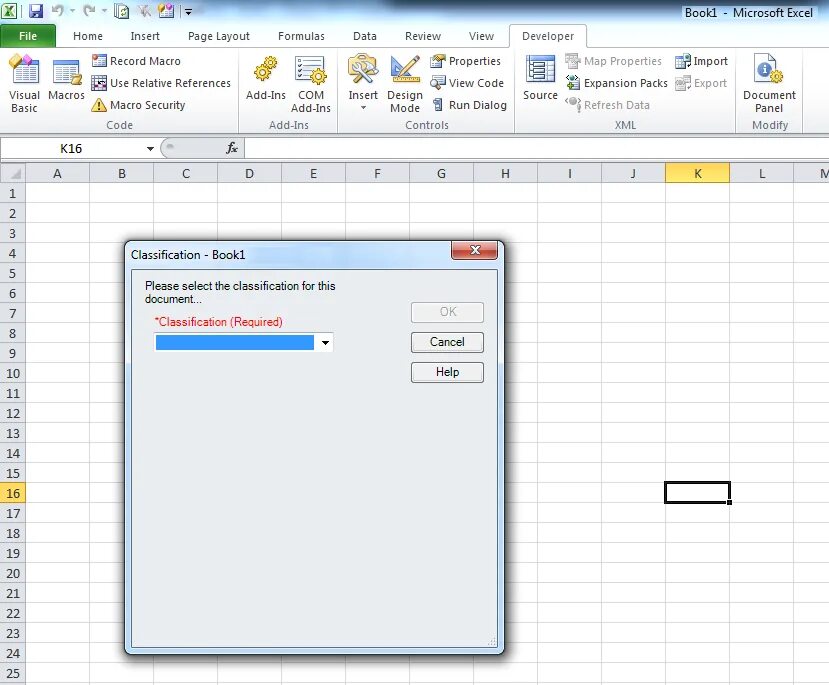Select column F header
829x685 pixels.
(377, 173)
